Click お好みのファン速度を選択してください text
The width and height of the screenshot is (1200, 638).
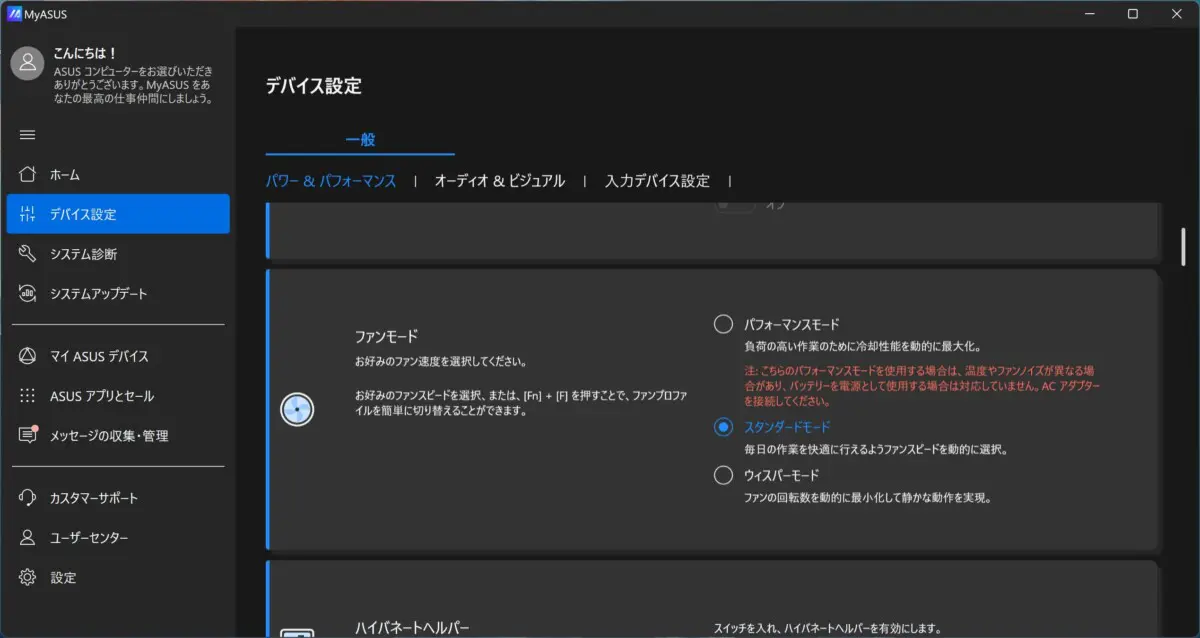[441, 361]
